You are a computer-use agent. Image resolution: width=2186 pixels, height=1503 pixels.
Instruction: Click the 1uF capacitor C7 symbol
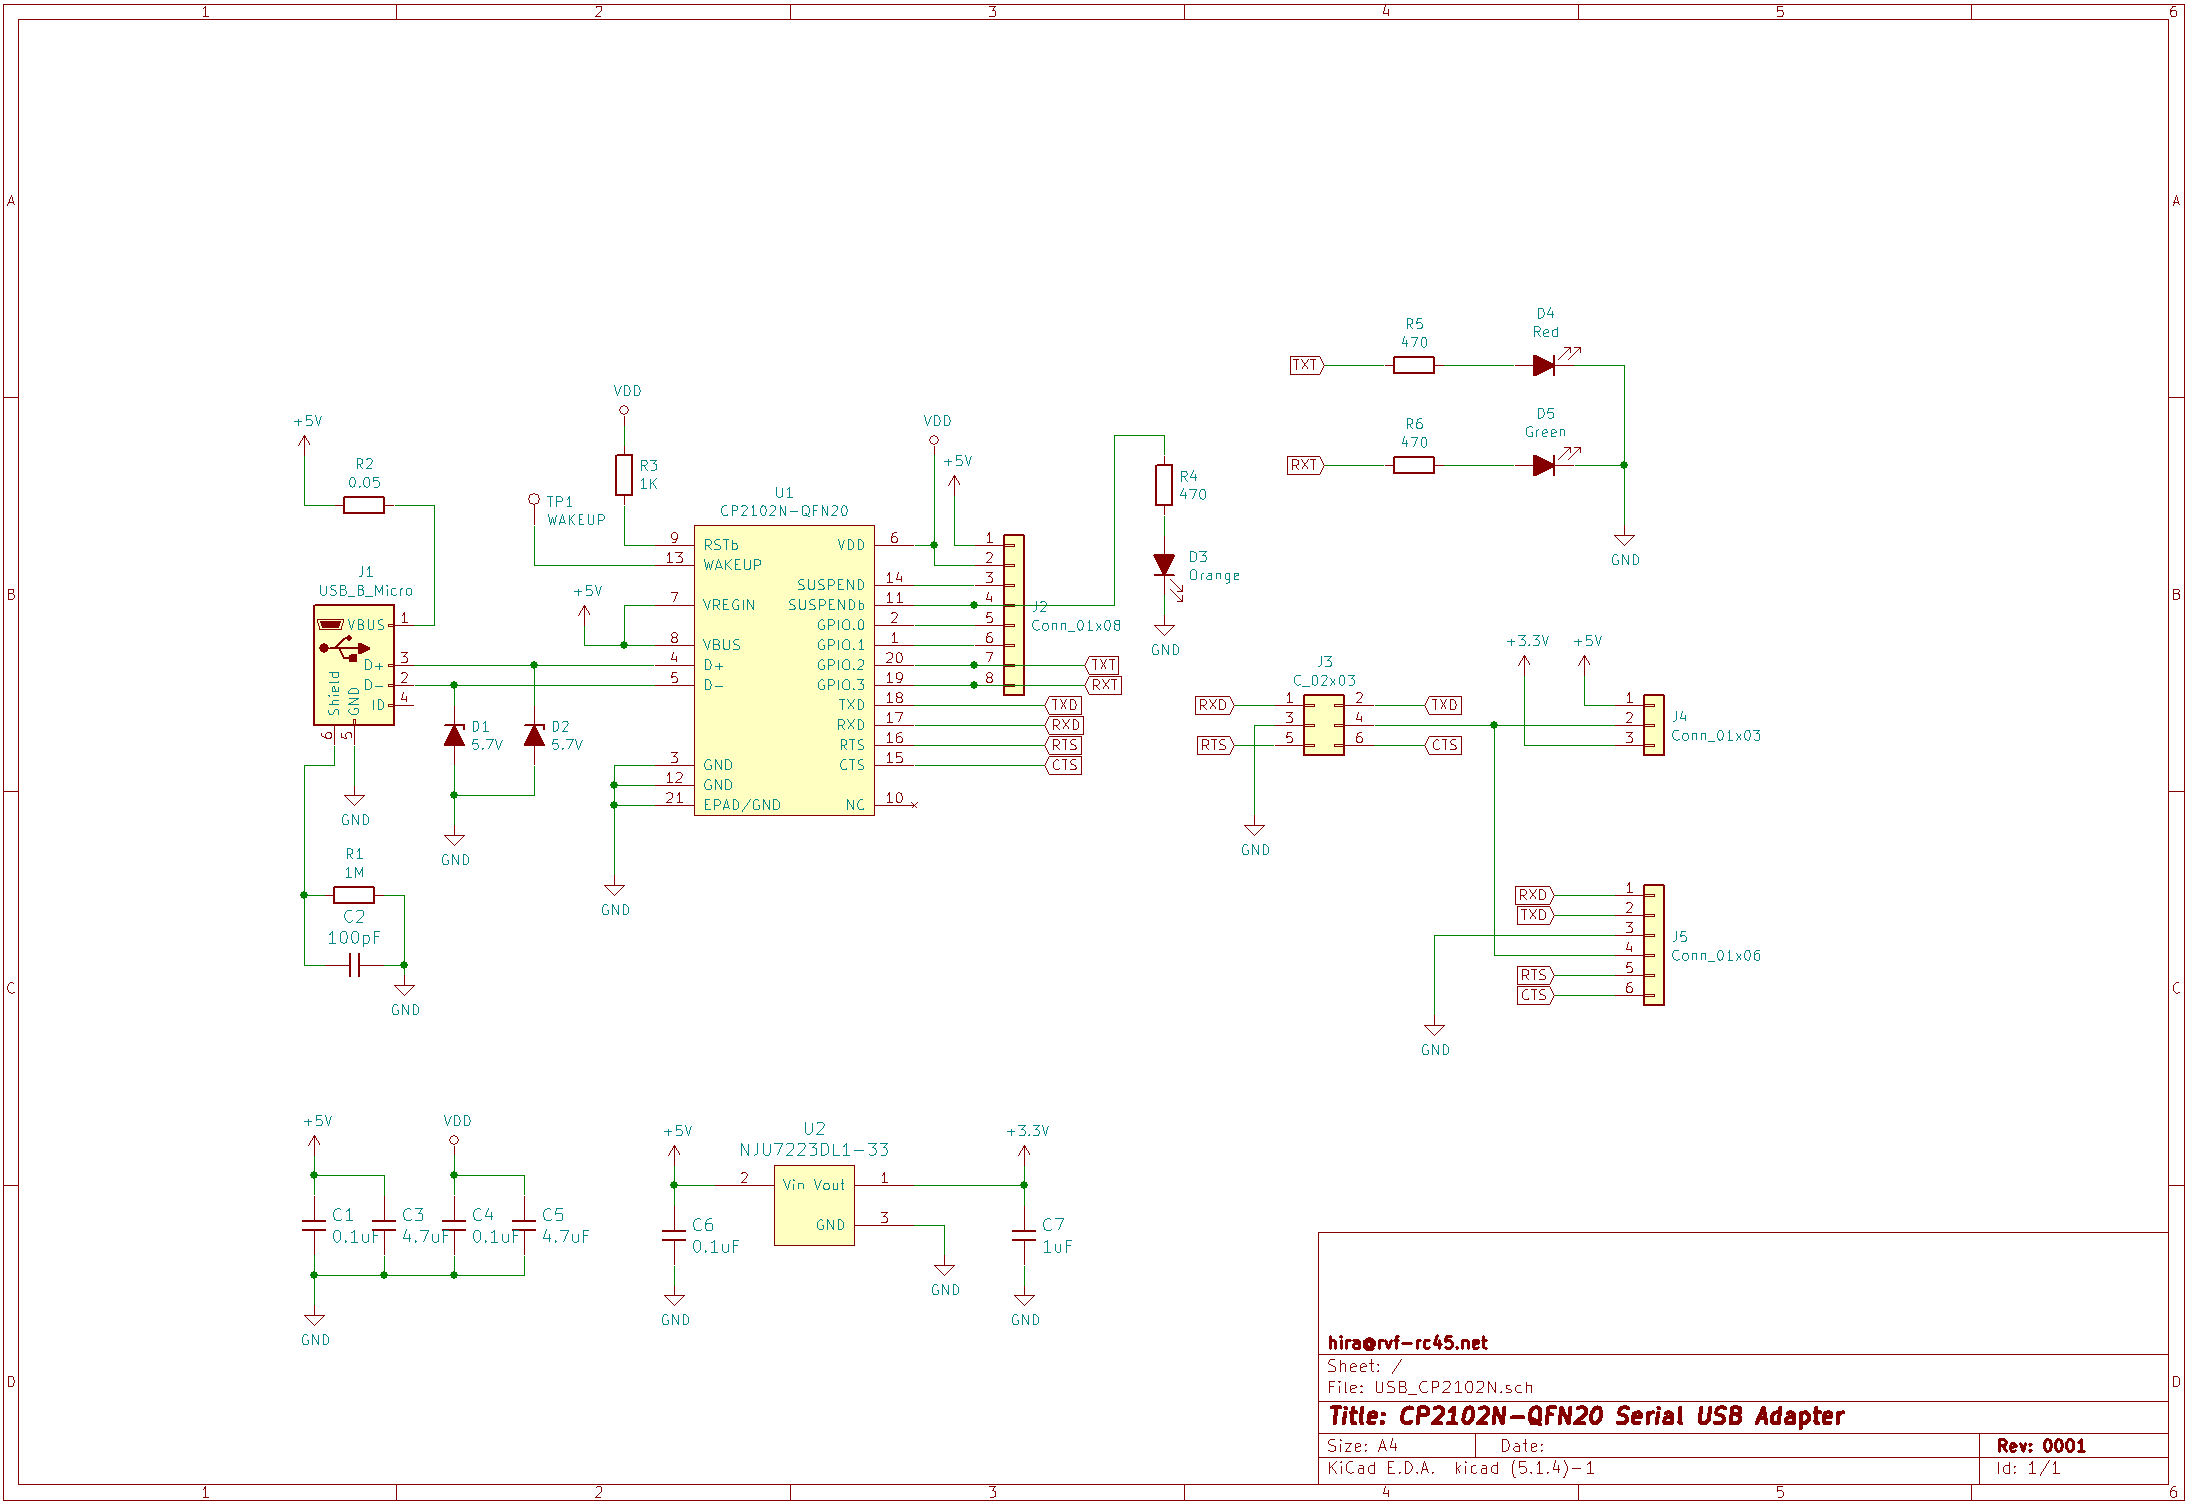click(x=1025, y=1232)
